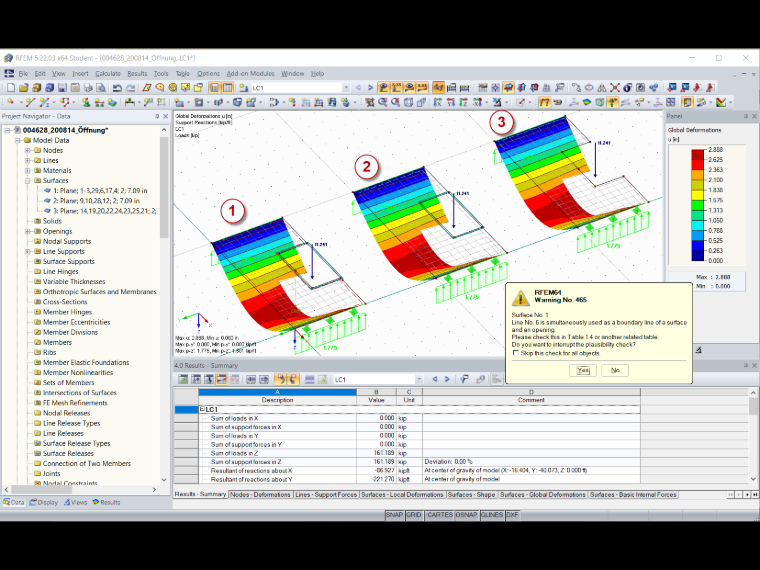Toggle SNAP in the status bar
Viewport: 760px width, 570px height.
coord(394,515)
